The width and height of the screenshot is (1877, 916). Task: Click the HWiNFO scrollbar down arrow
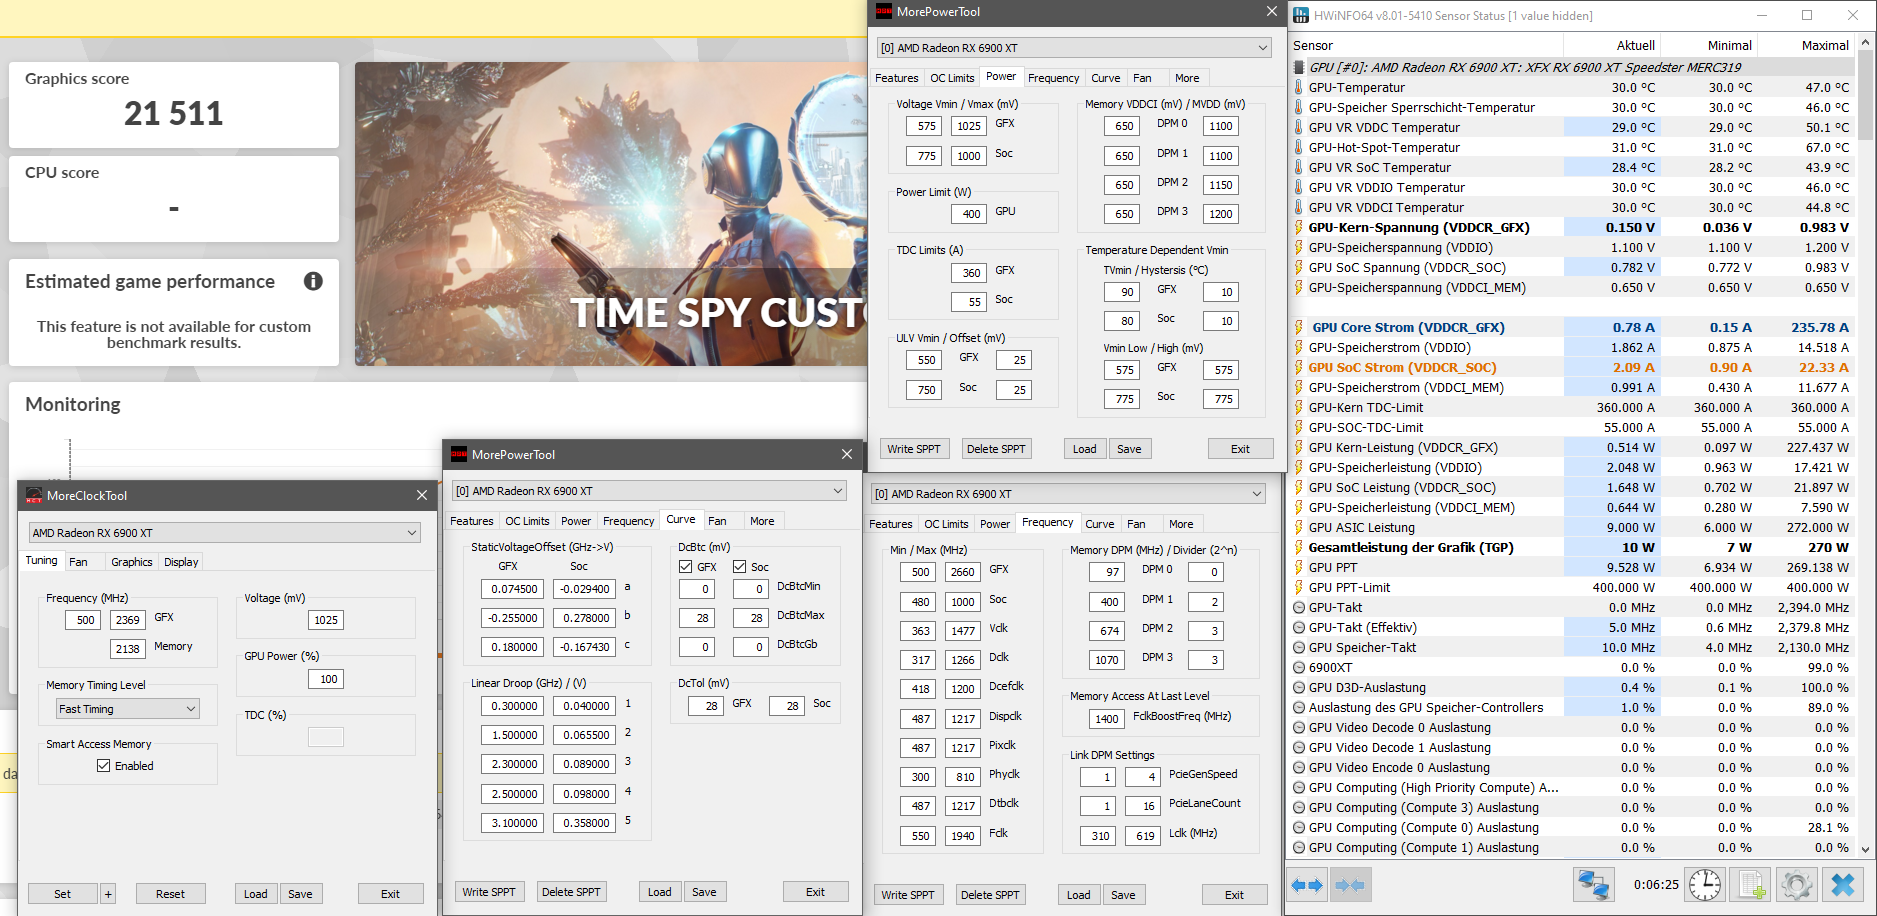[x=1865, y=849]
